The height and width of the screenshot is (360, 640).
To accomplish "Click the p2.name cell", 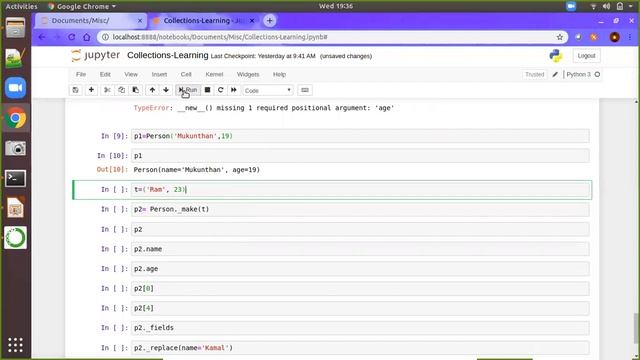I will coord(360,249).
